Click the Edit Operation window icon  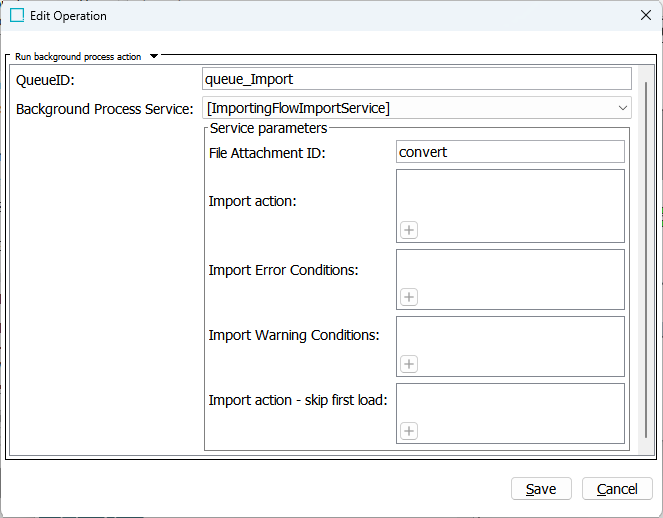click(x=17, y=16)
